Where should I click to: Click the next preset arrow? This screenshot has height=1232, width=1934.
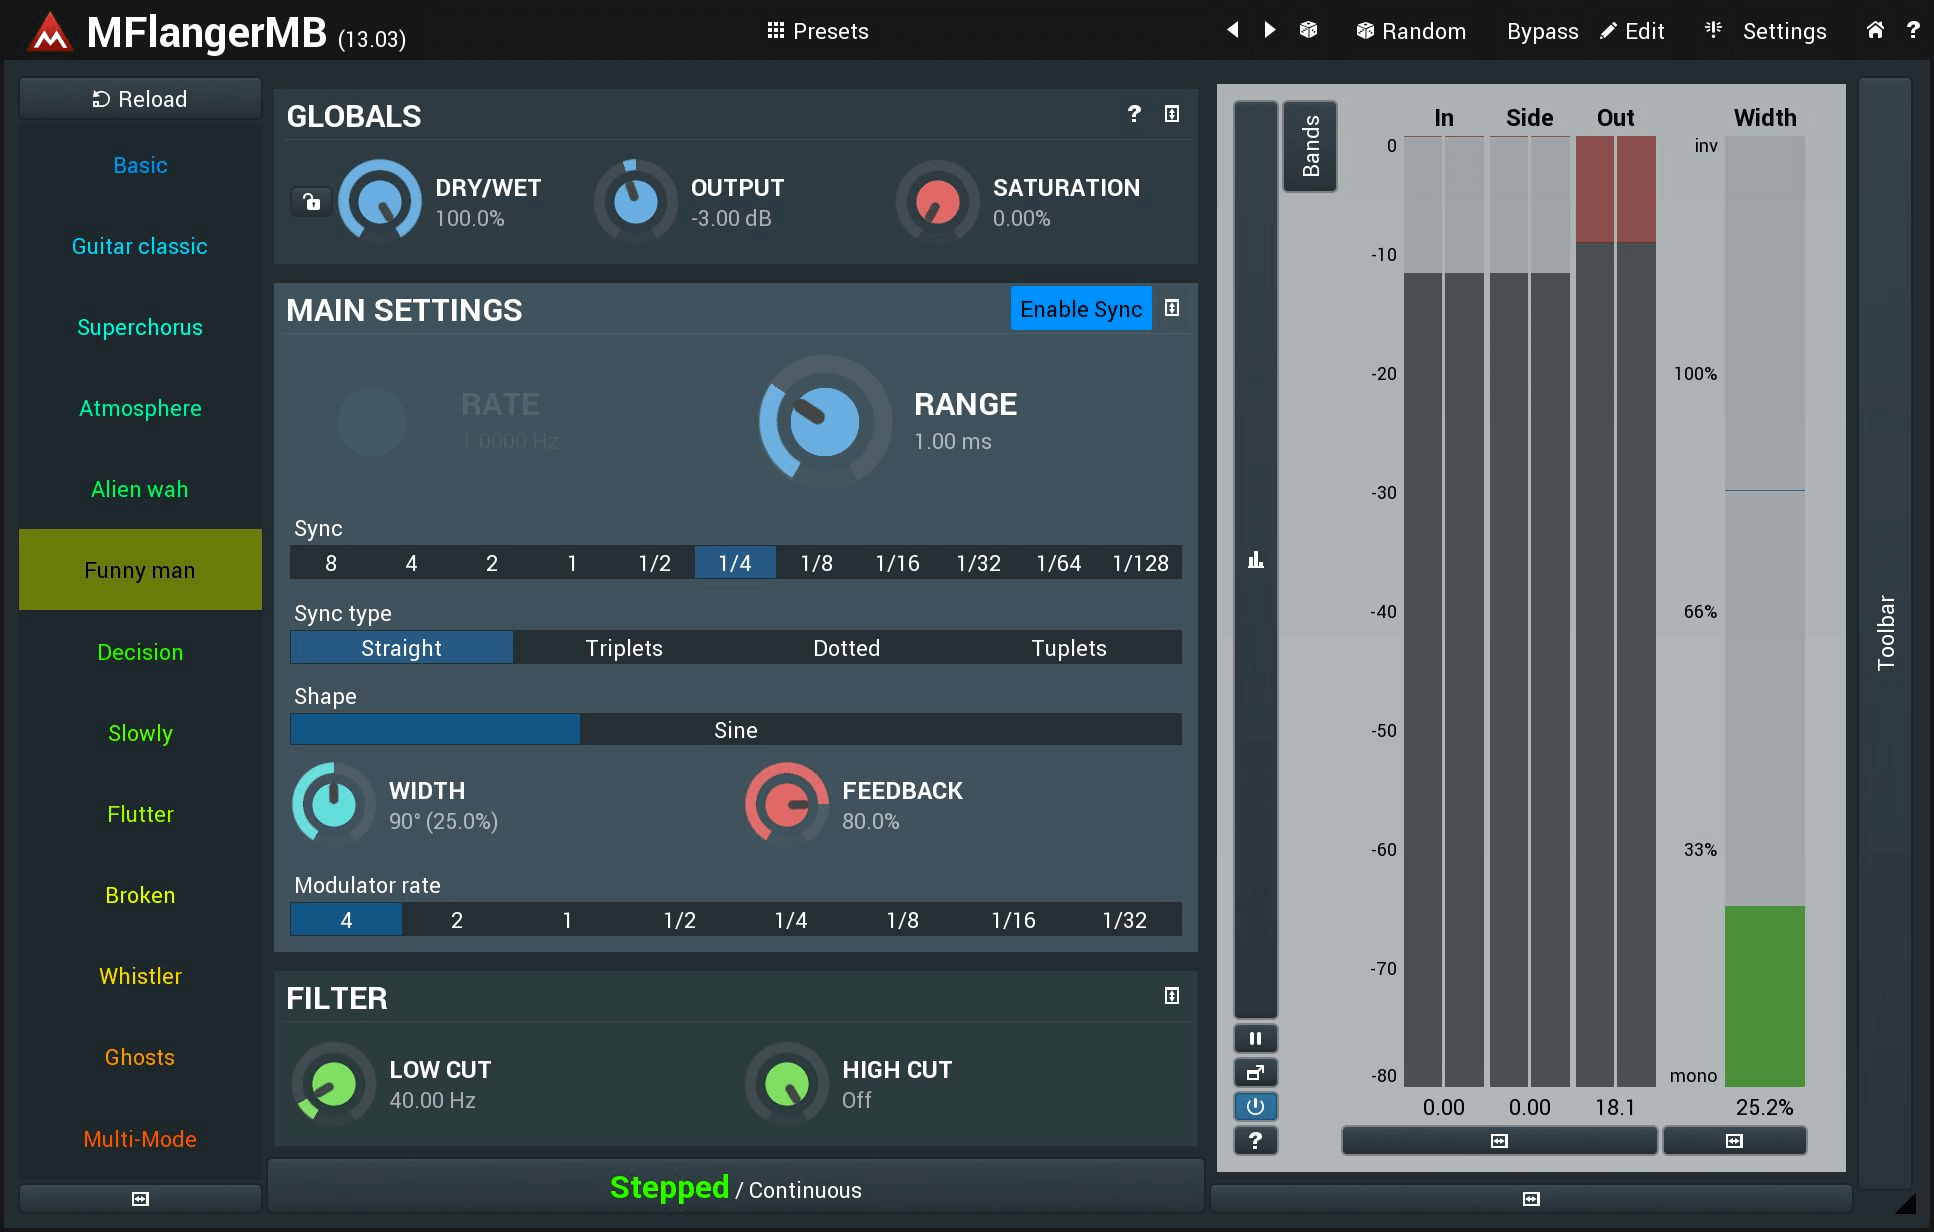pos(1269,30)
